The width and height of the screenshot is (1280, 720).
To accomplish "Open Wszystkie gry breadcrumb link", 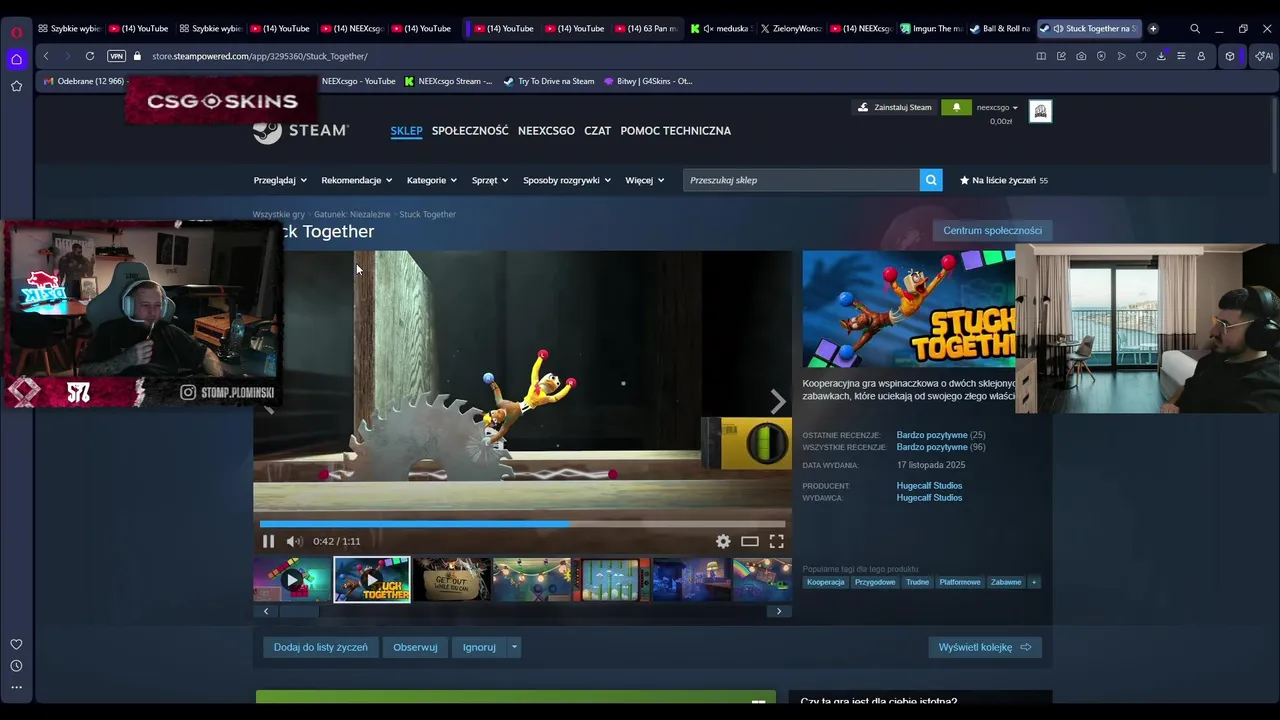I will (278, 214).
